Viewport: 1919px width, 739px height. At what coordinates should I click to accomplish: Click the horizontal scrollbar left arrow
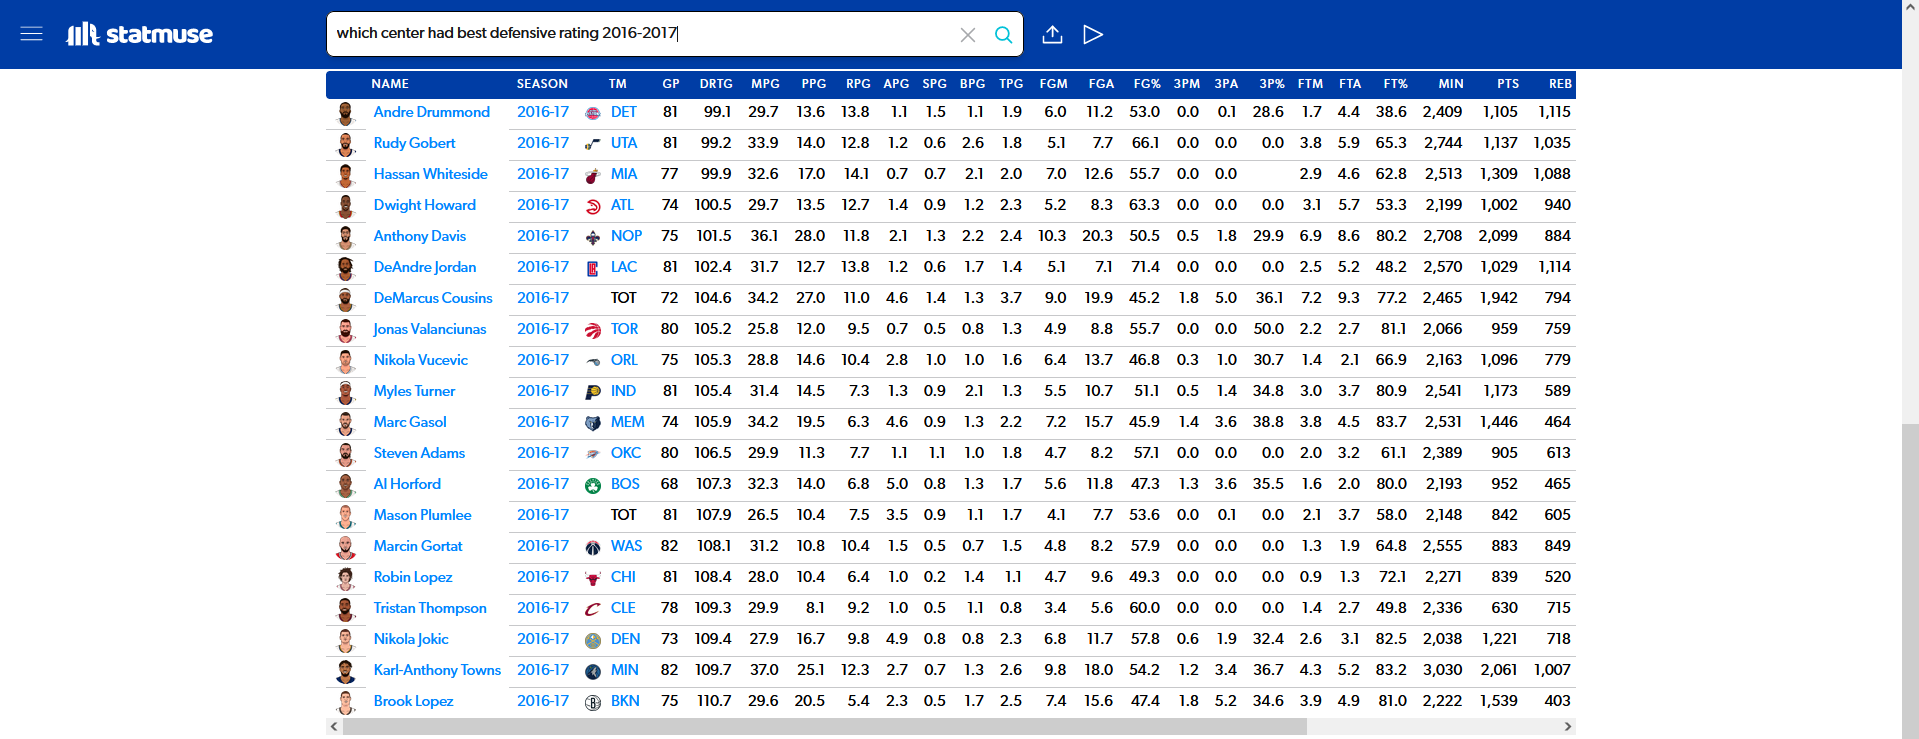(x=334, y=727)
